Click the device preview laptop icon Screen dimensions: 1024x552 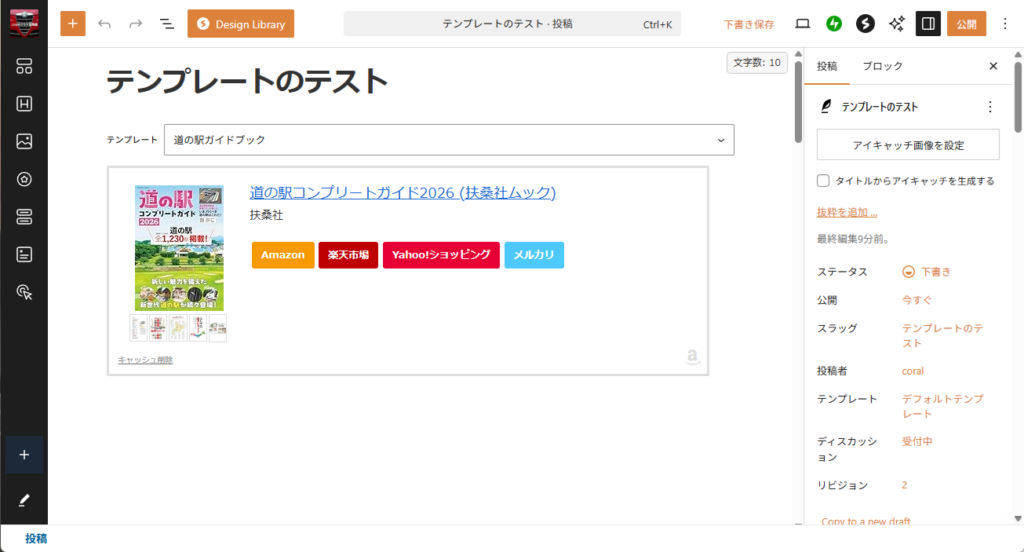[802, 24]
